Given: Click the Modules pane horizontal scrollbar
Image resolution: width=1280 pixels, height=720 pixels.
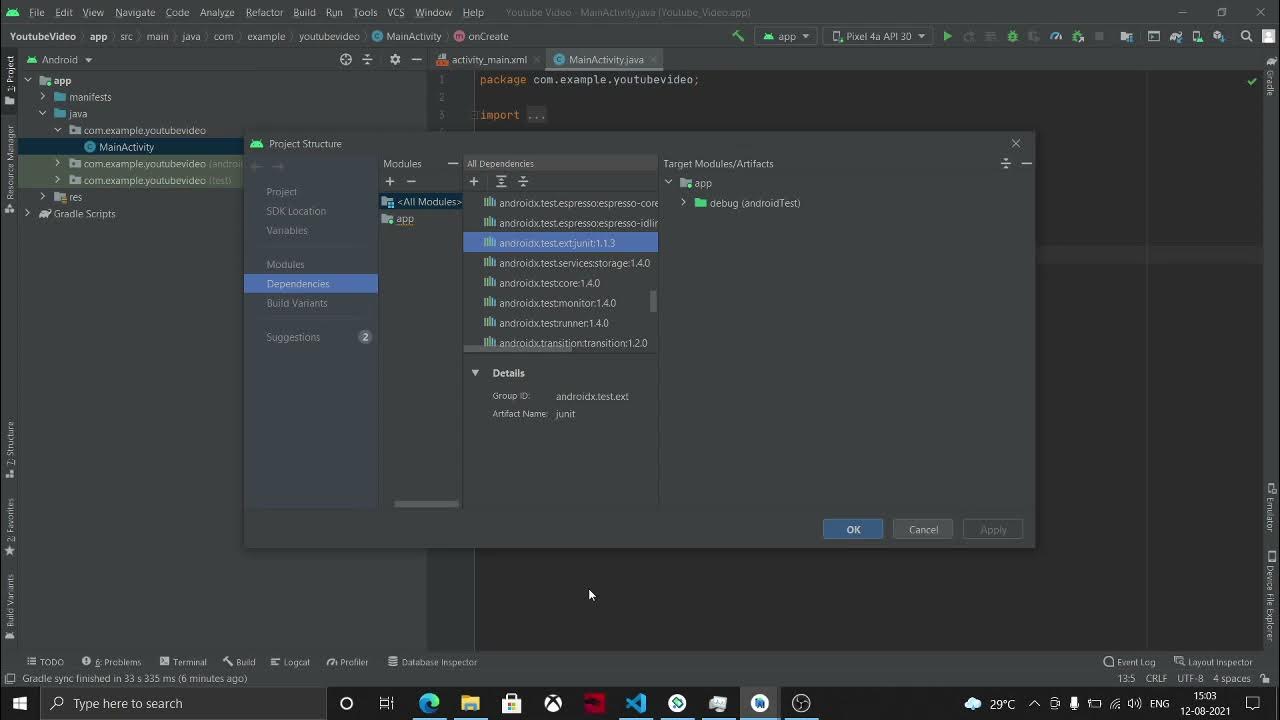Looking at the screenshot, I should (426, 504).
